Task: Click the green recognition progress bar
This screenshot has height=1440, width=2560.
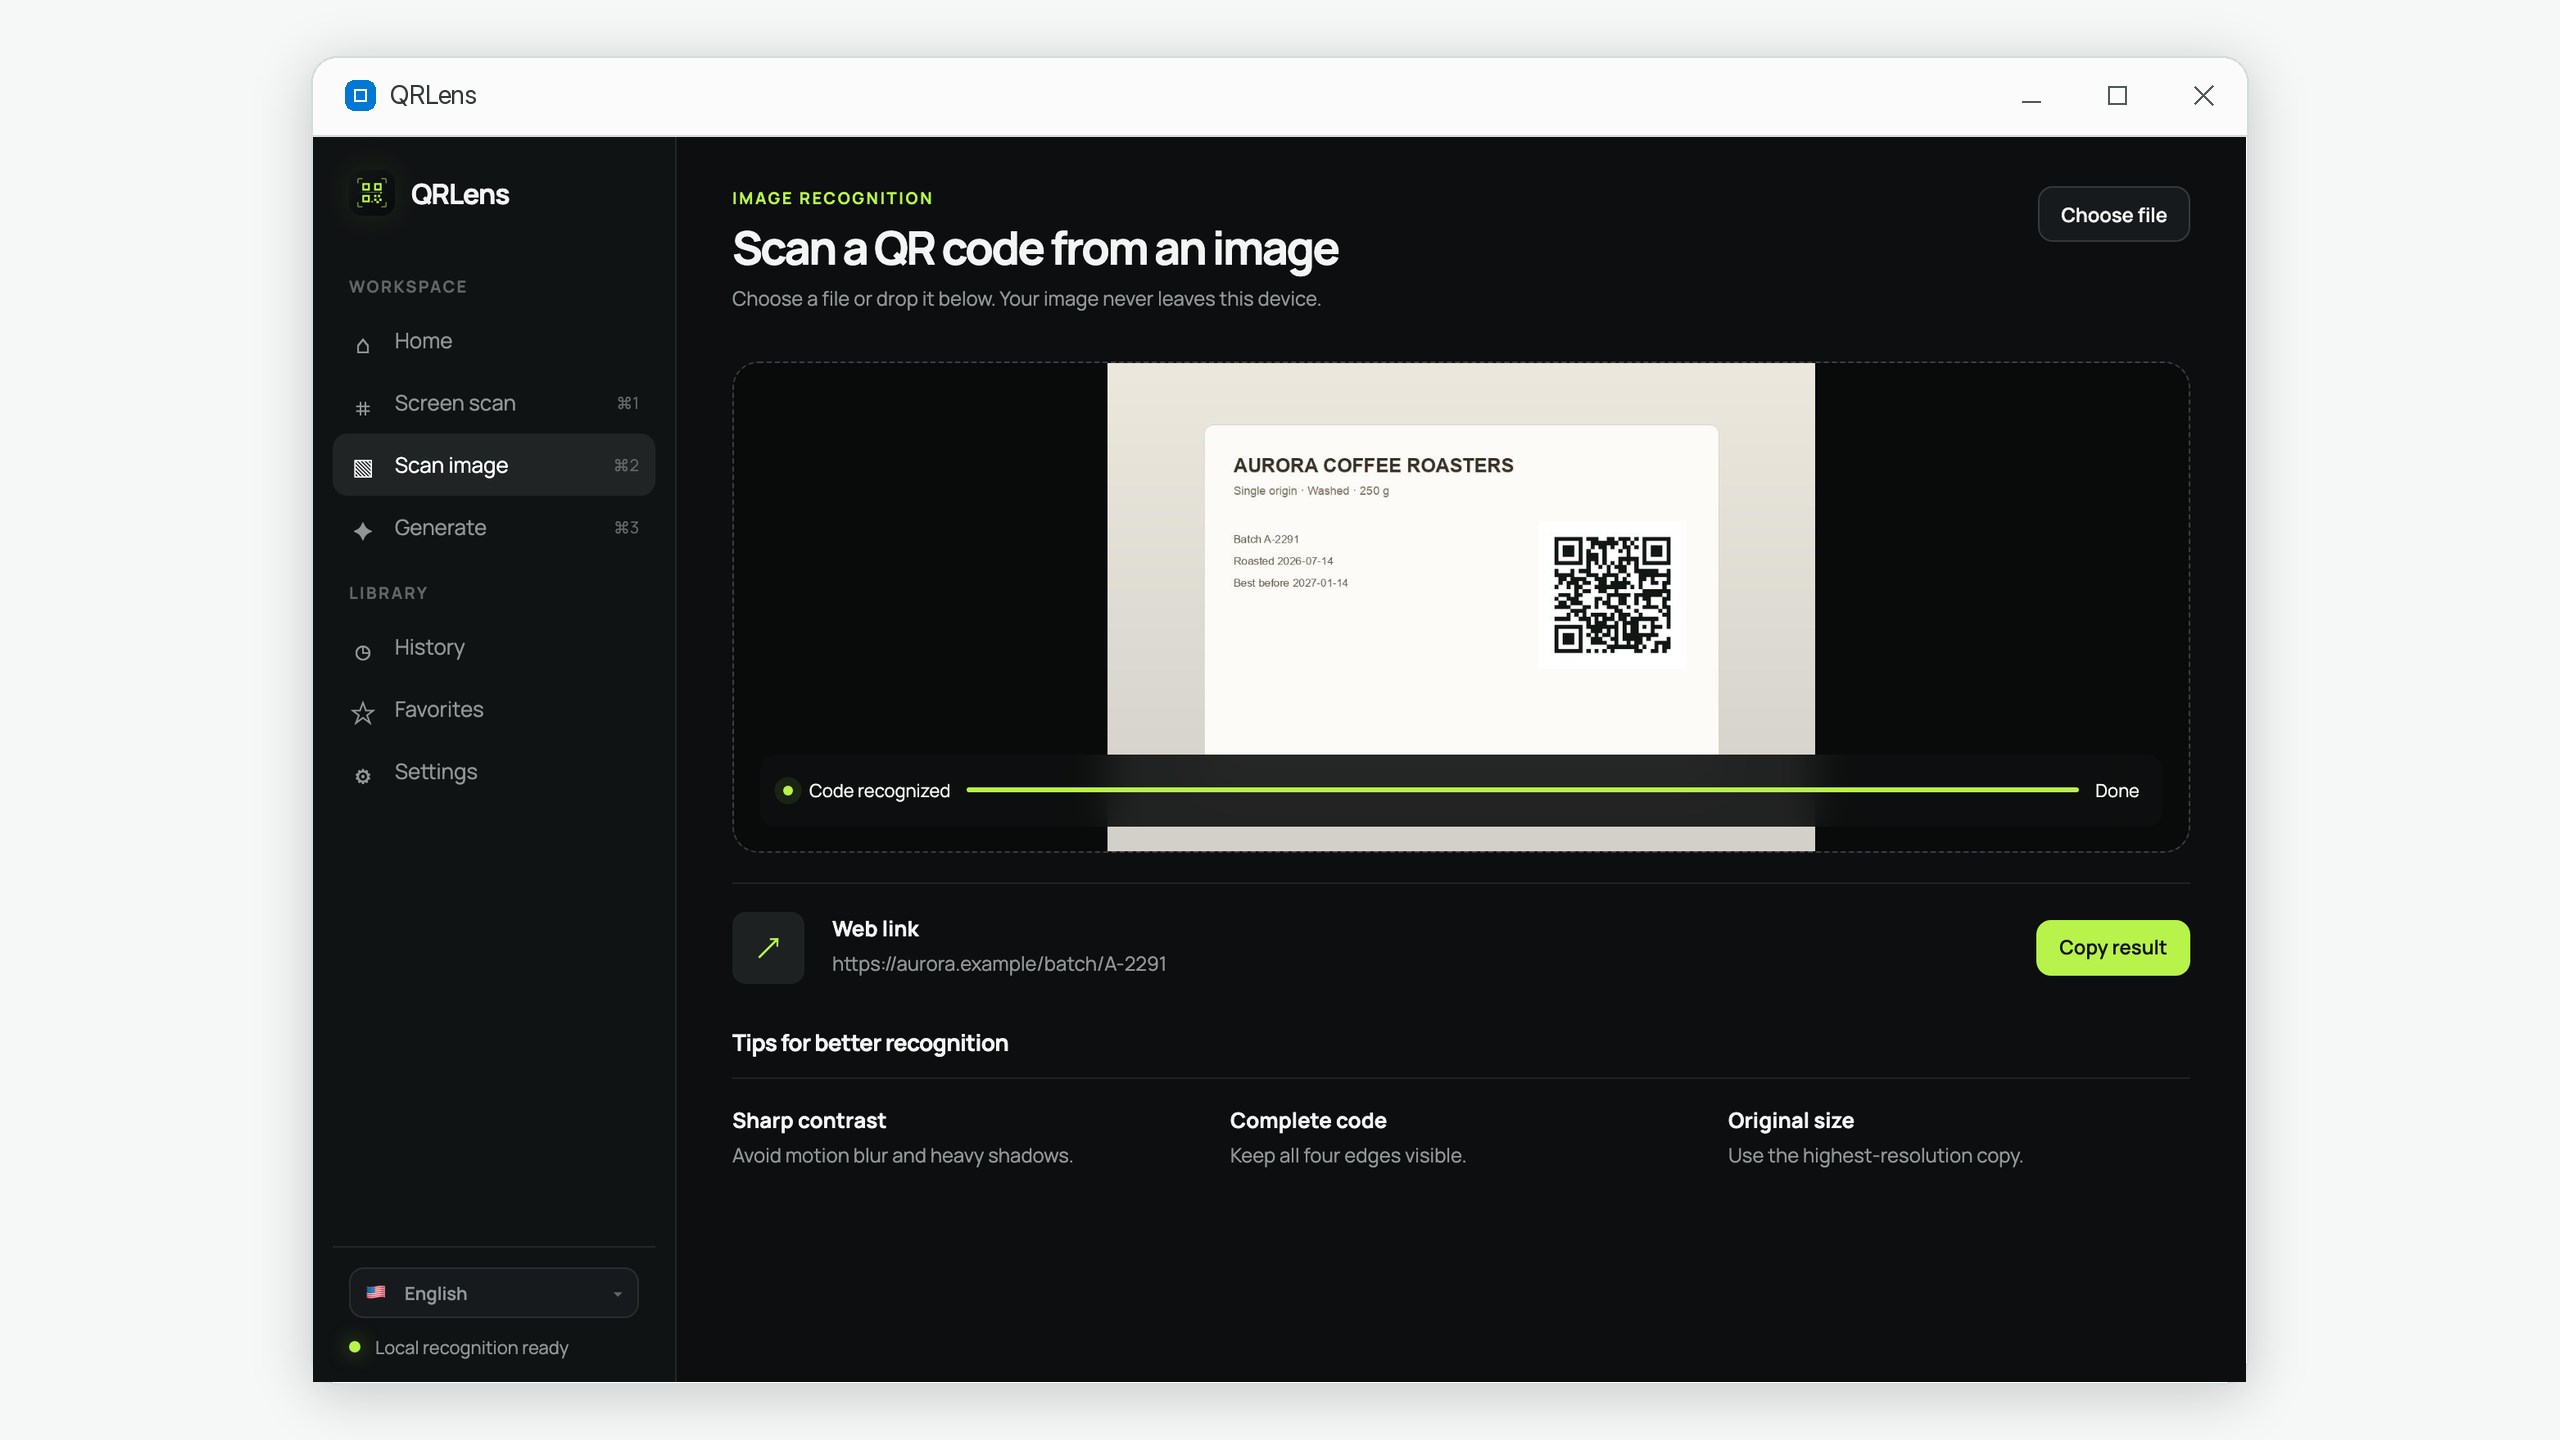Action: pos(1522,790)
